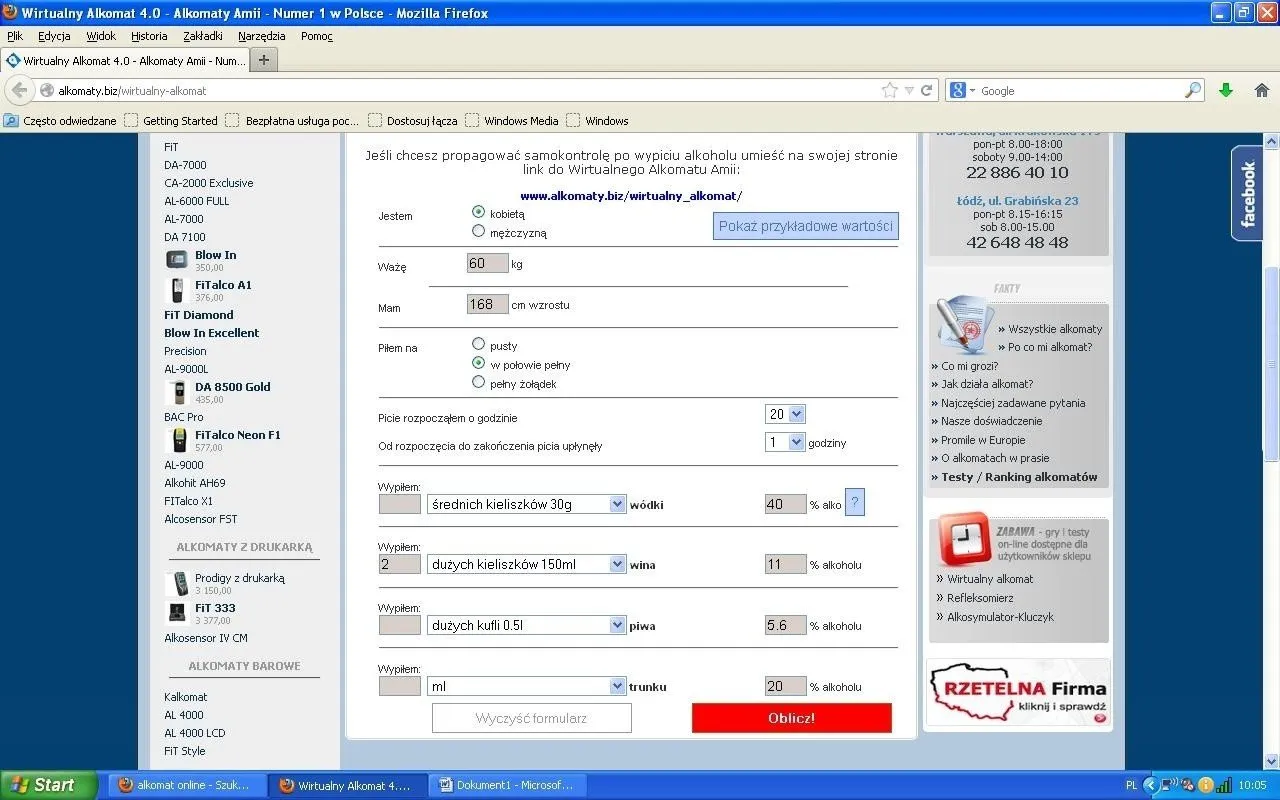Select the mężczyzną radio button

click(478, 231)
